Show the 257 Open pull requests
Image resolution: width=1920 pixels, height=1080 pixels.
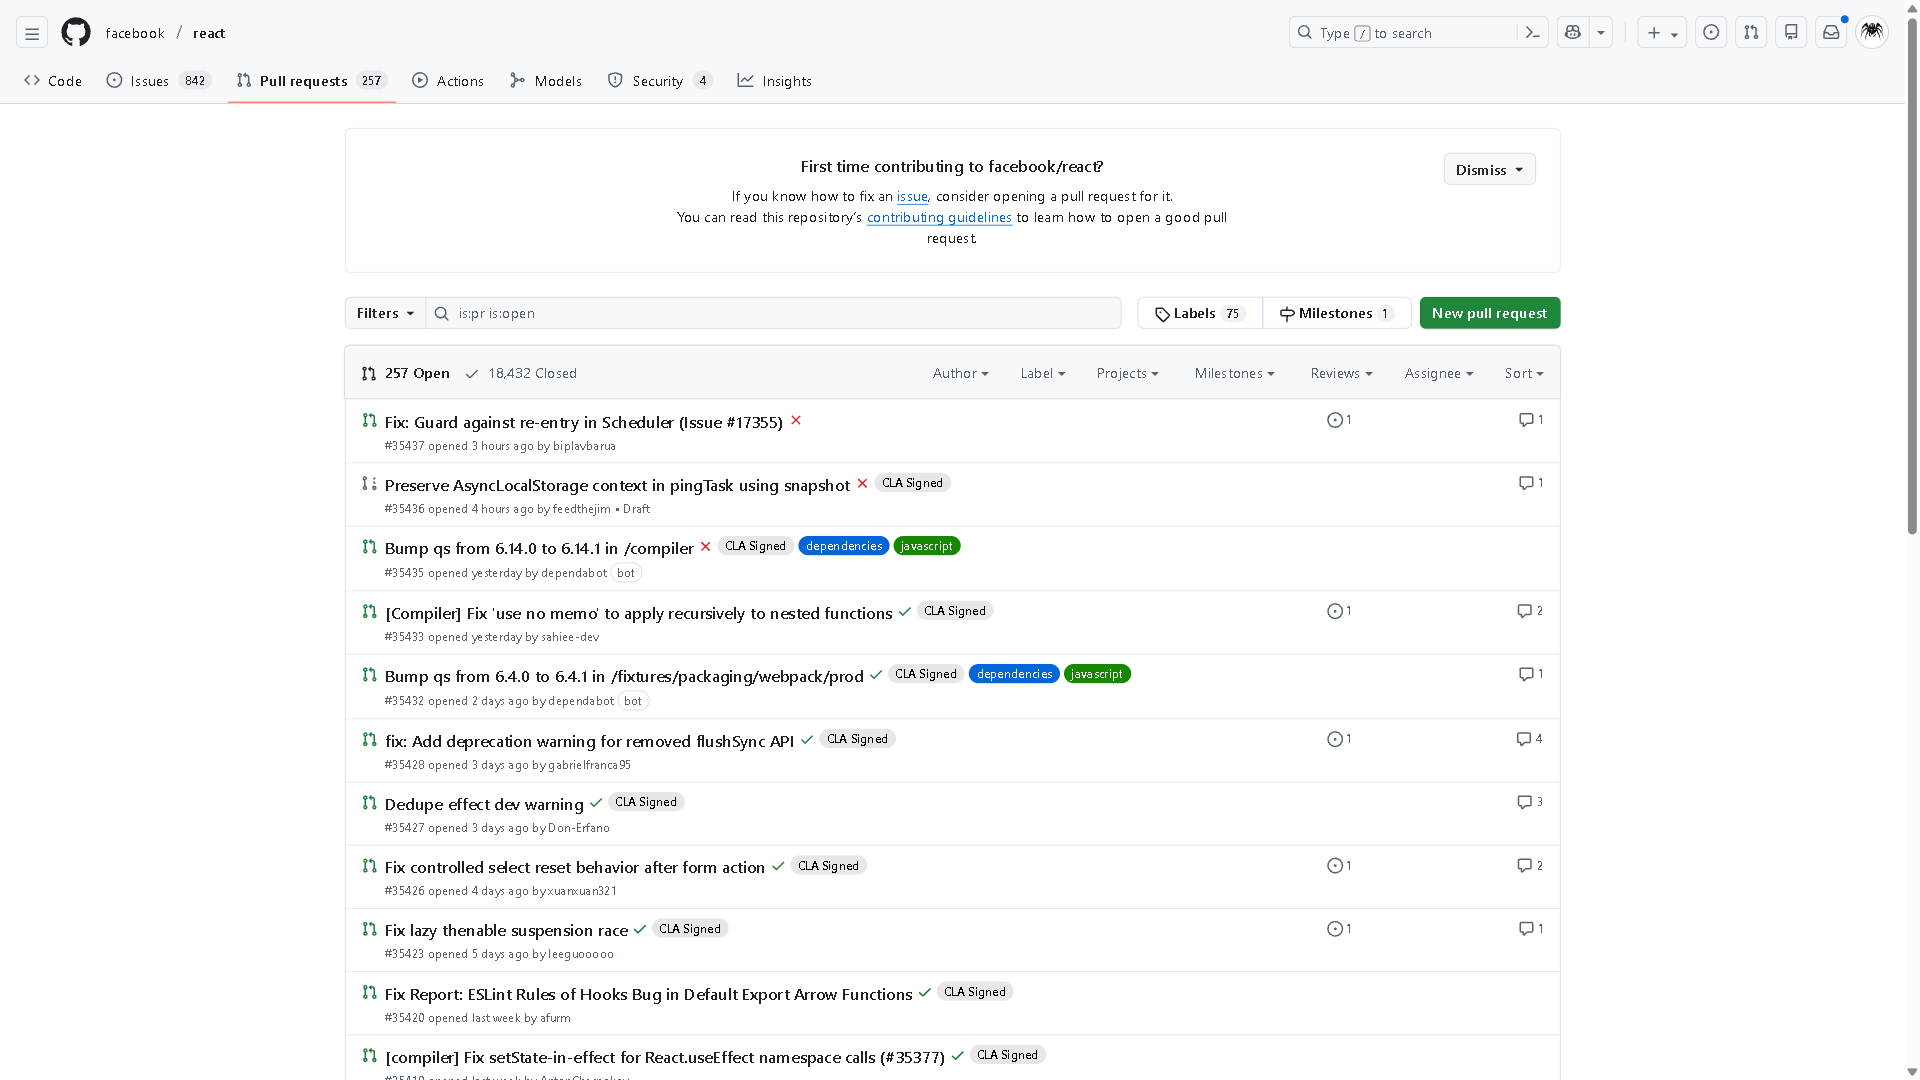click(x=406, y=373)
